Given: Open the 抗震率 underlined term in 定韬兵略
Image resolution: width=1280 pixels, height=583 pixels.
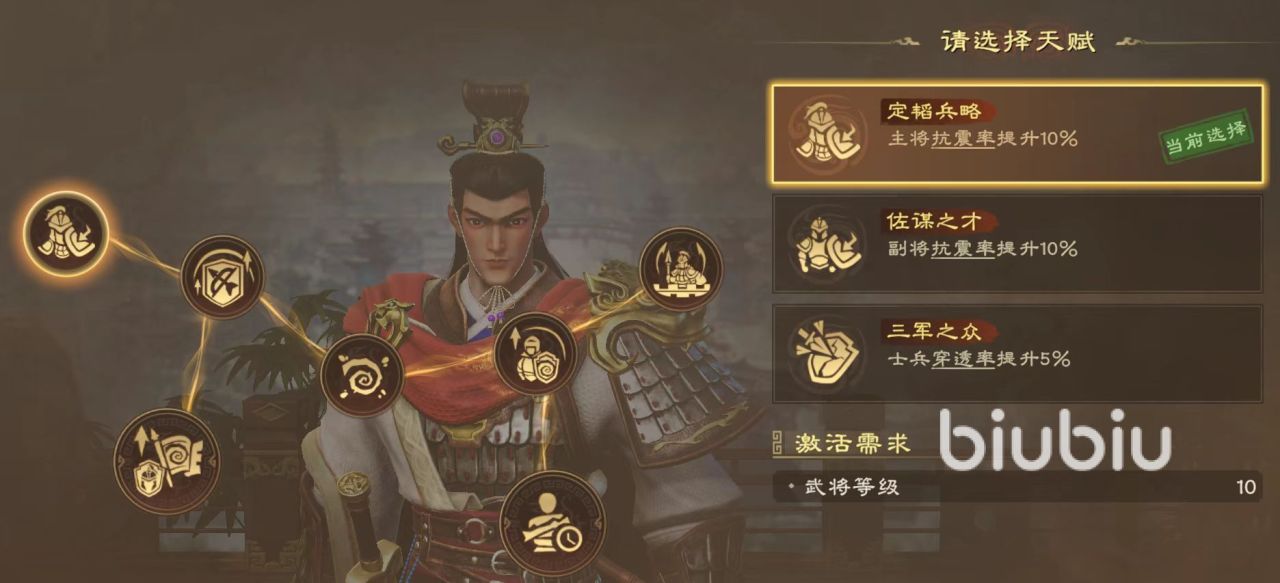Looking at the screenshot, I should [x=963, y=139].
